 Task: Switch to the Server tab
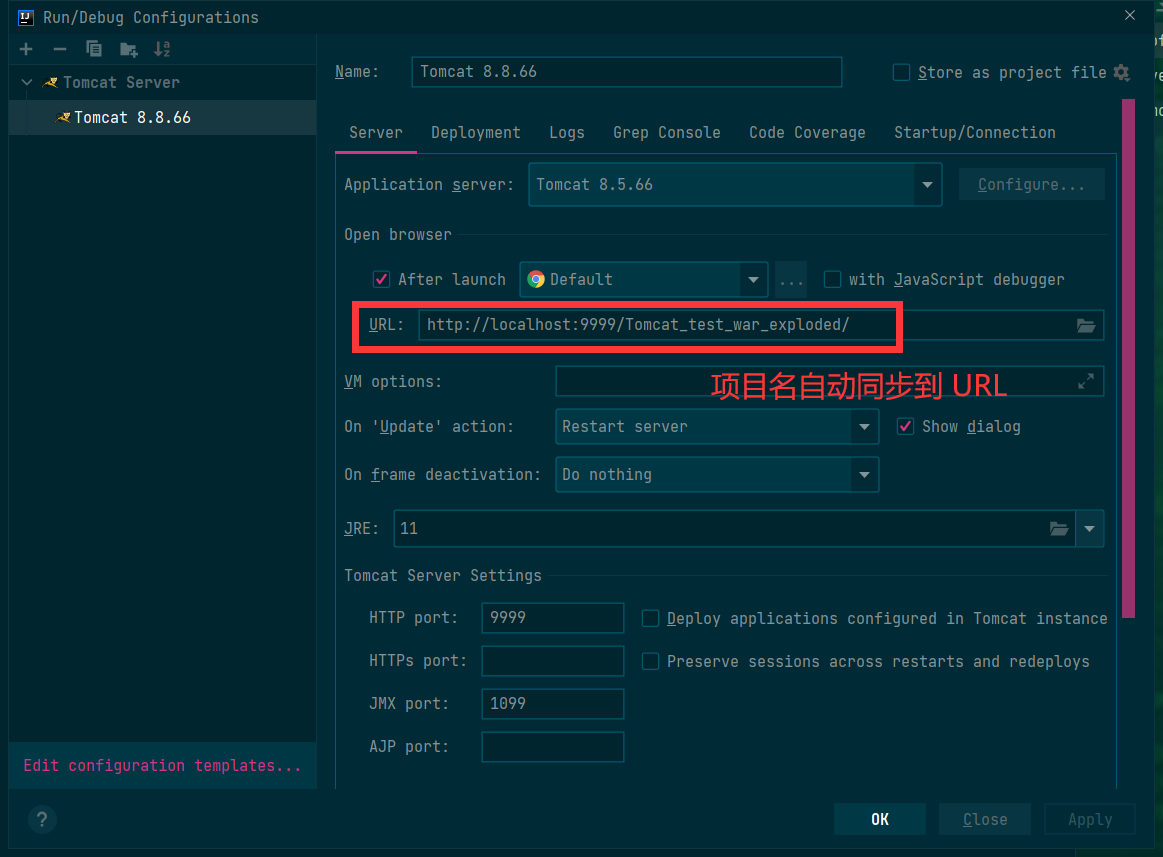point(376,133)
